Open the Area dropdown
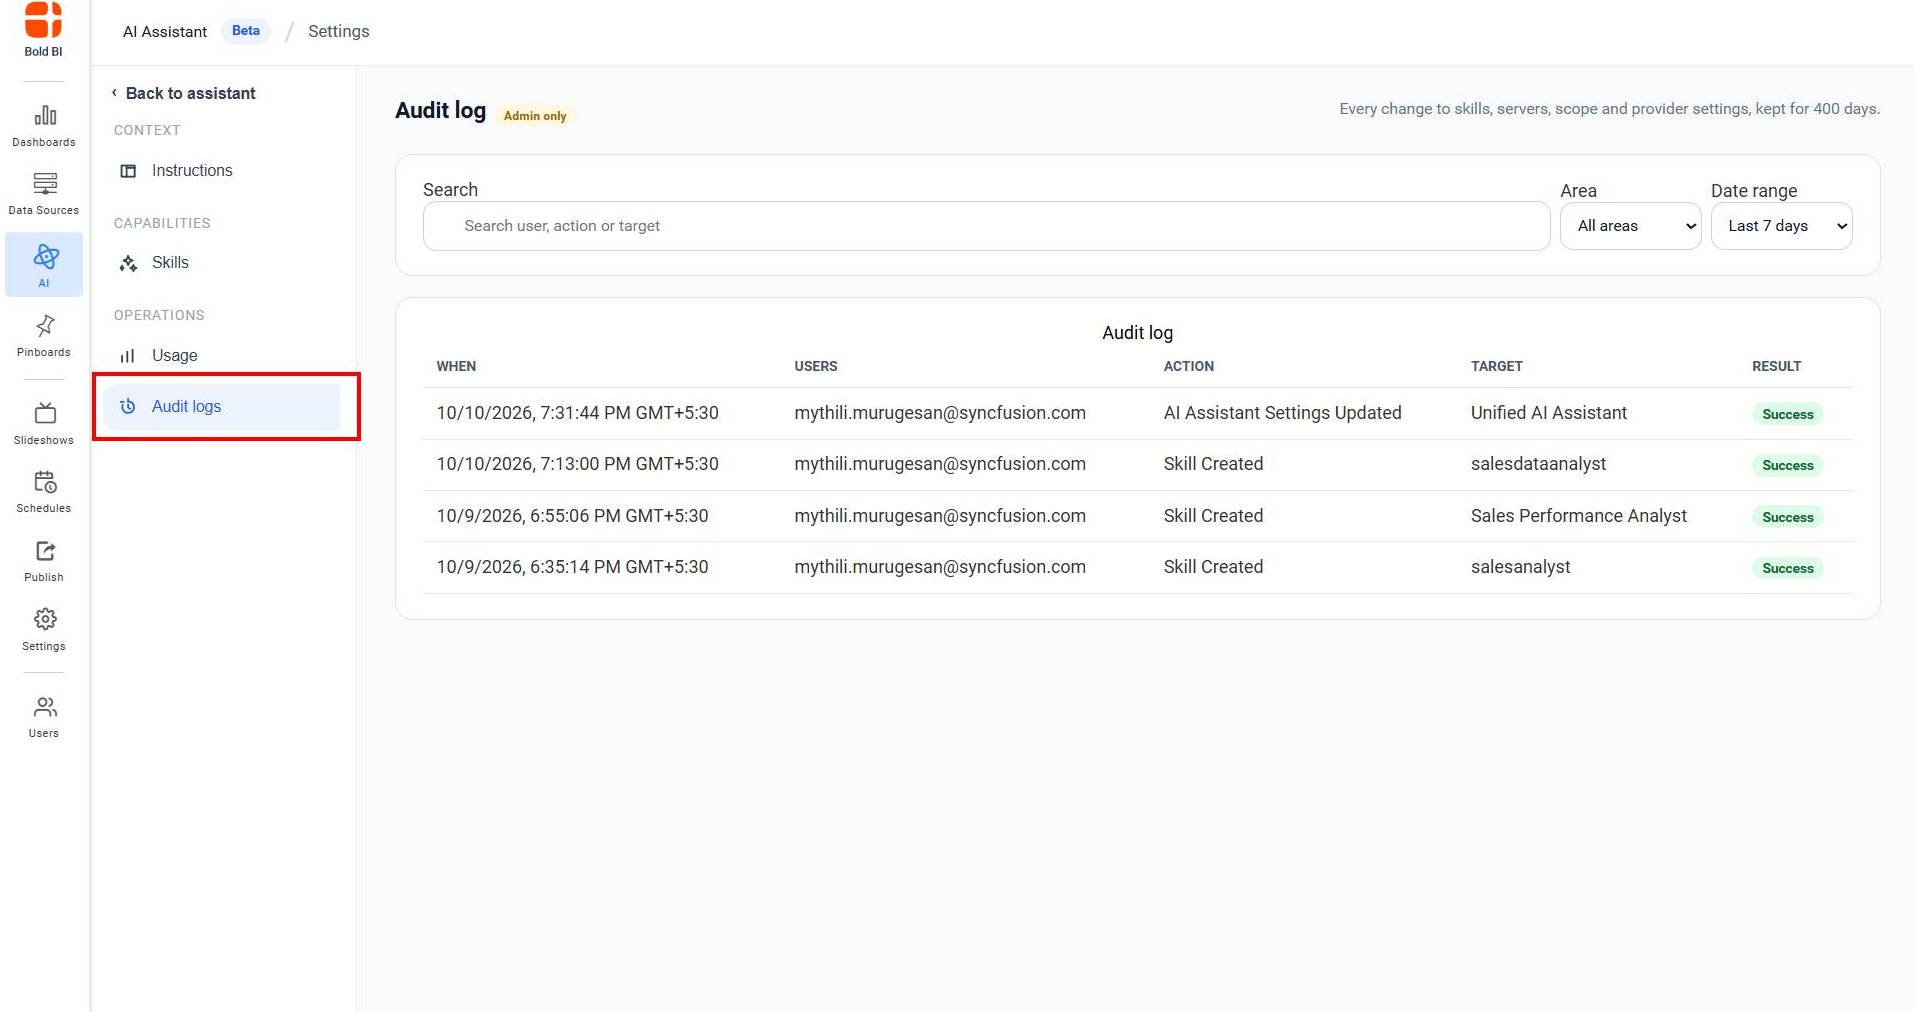The height and width of the screenshot is (1012, 1915). tap(1630, 226)
